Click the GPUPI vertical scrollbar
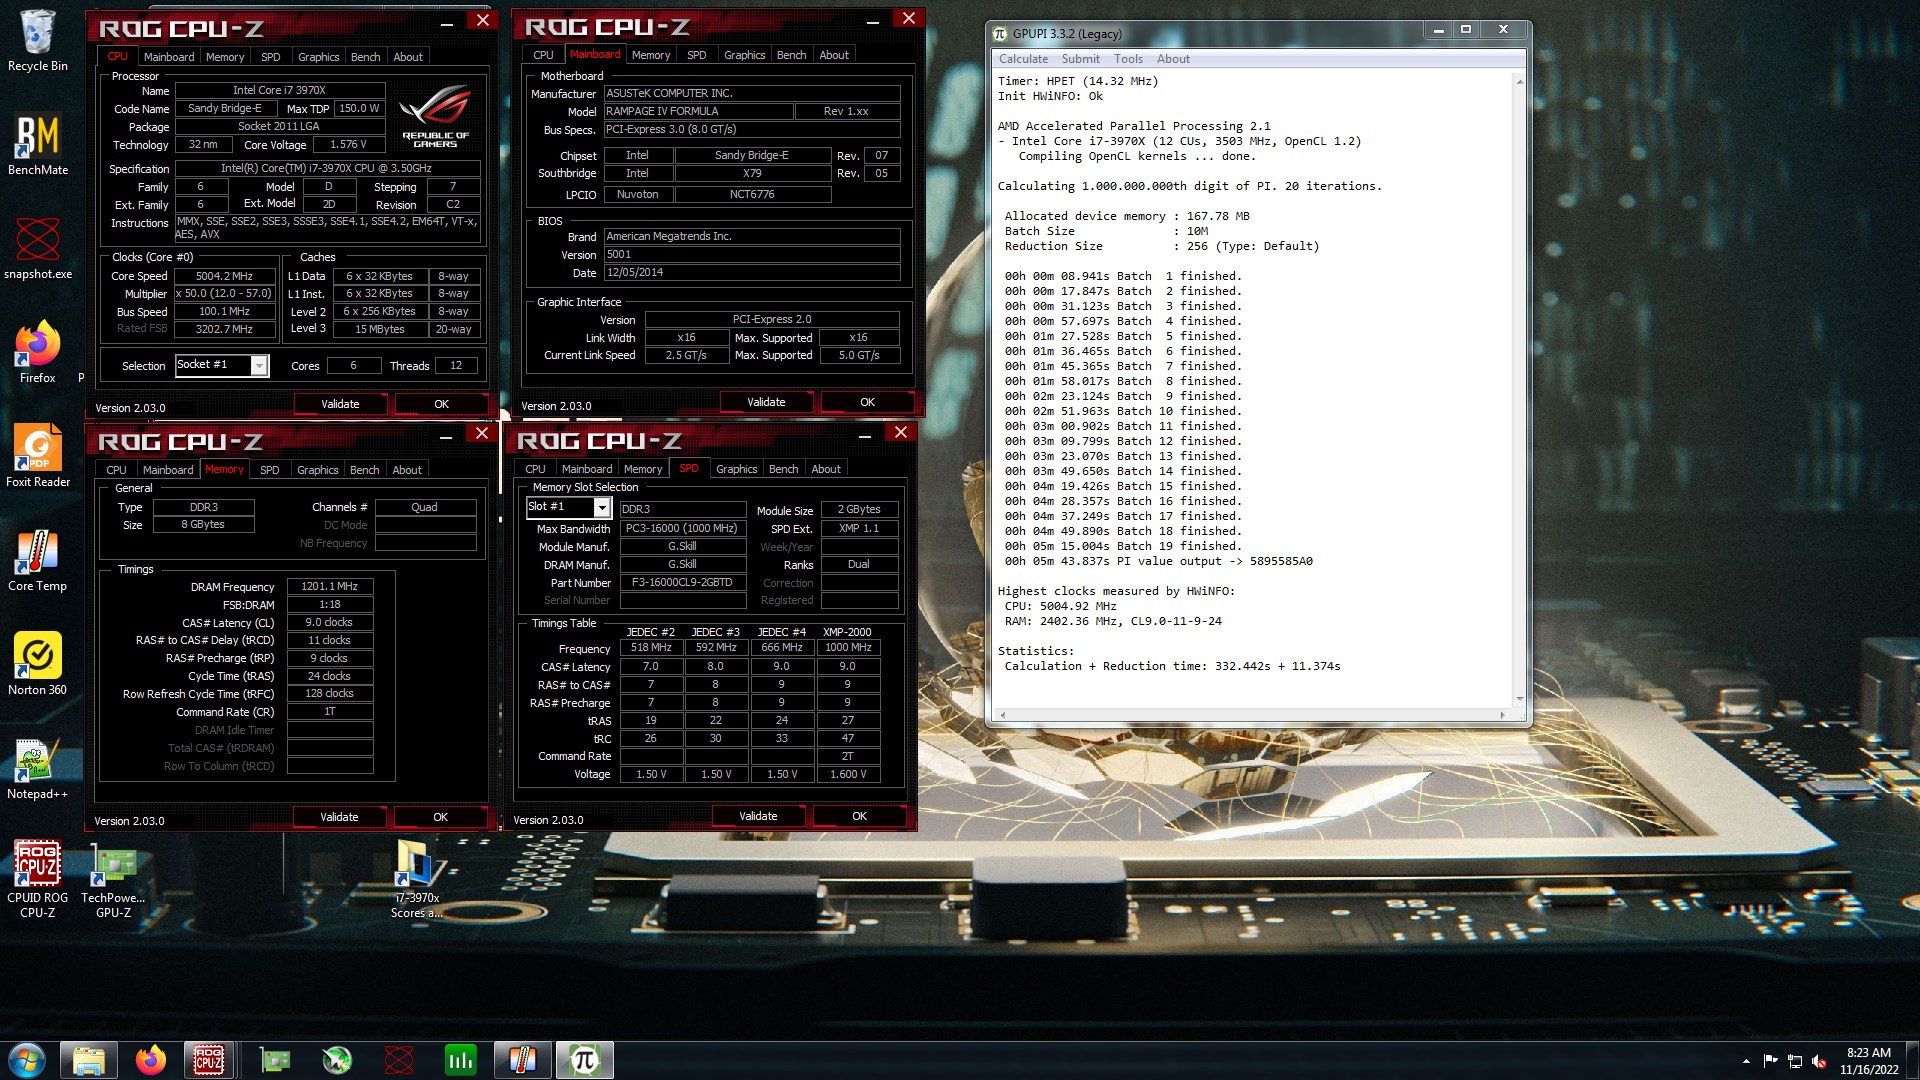 point(1519,390)
